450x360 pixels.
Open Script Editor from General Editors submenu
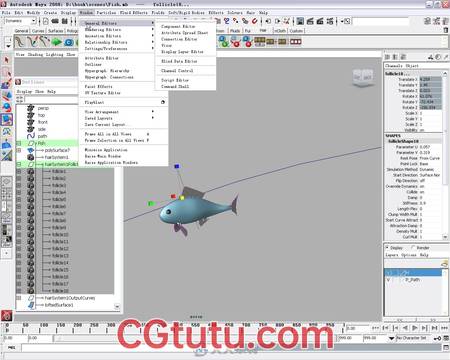click(x=175, y=80)
